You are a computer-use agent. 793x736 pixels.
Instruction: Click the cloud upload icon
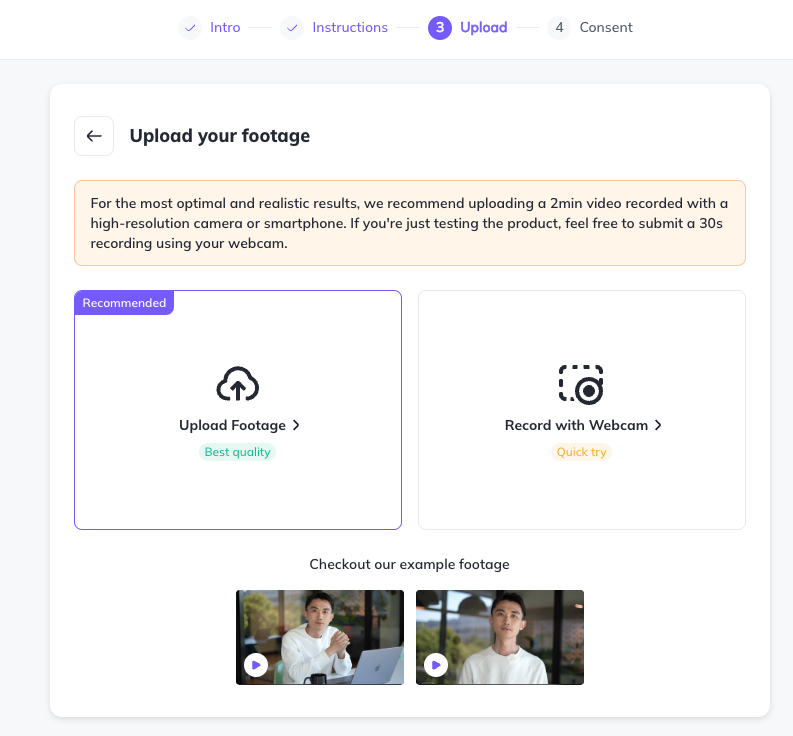click(x=238, y=384)
